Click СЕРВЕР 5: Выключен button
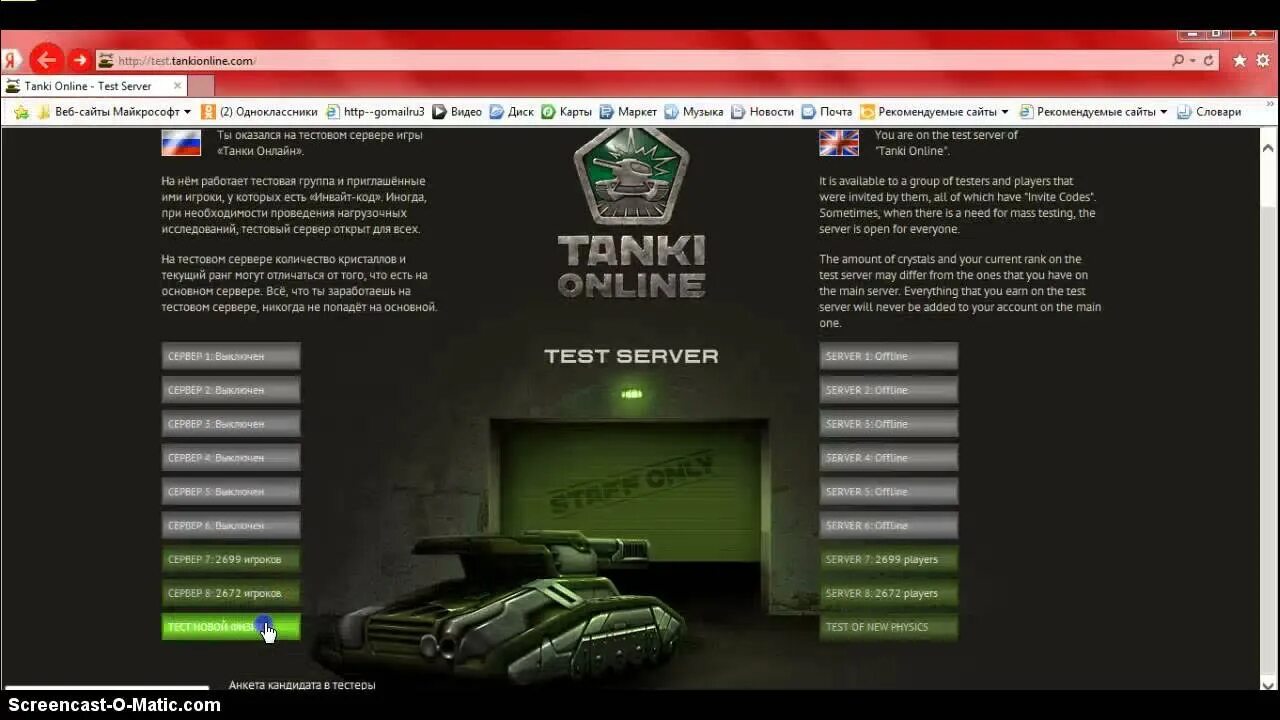The image size is (1280, 720). pyautogui.click(x=231, y=492)
